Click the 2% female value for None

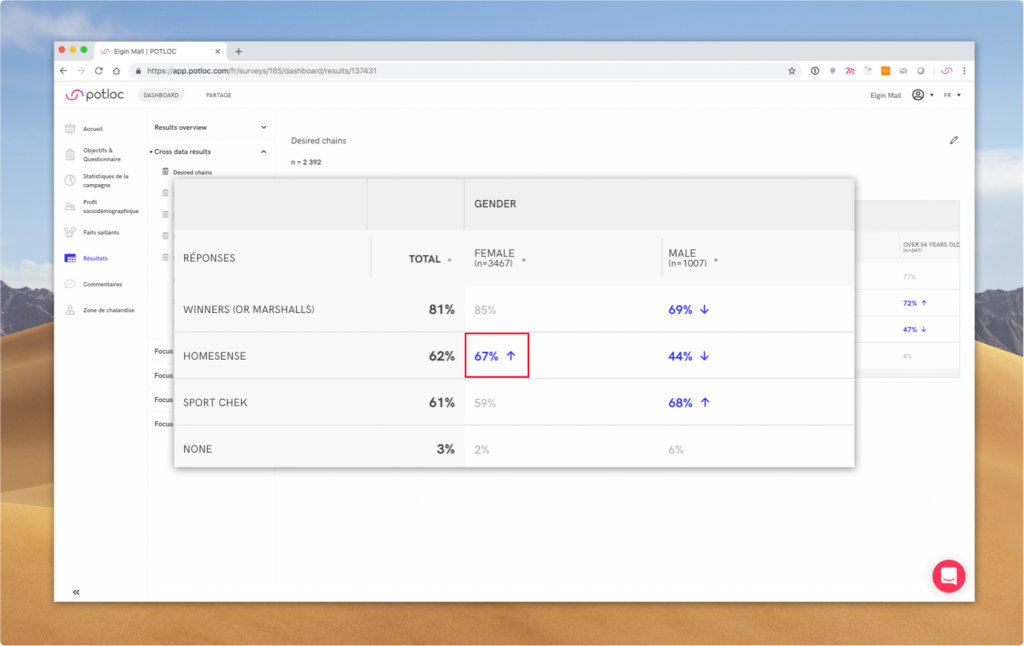482,449
